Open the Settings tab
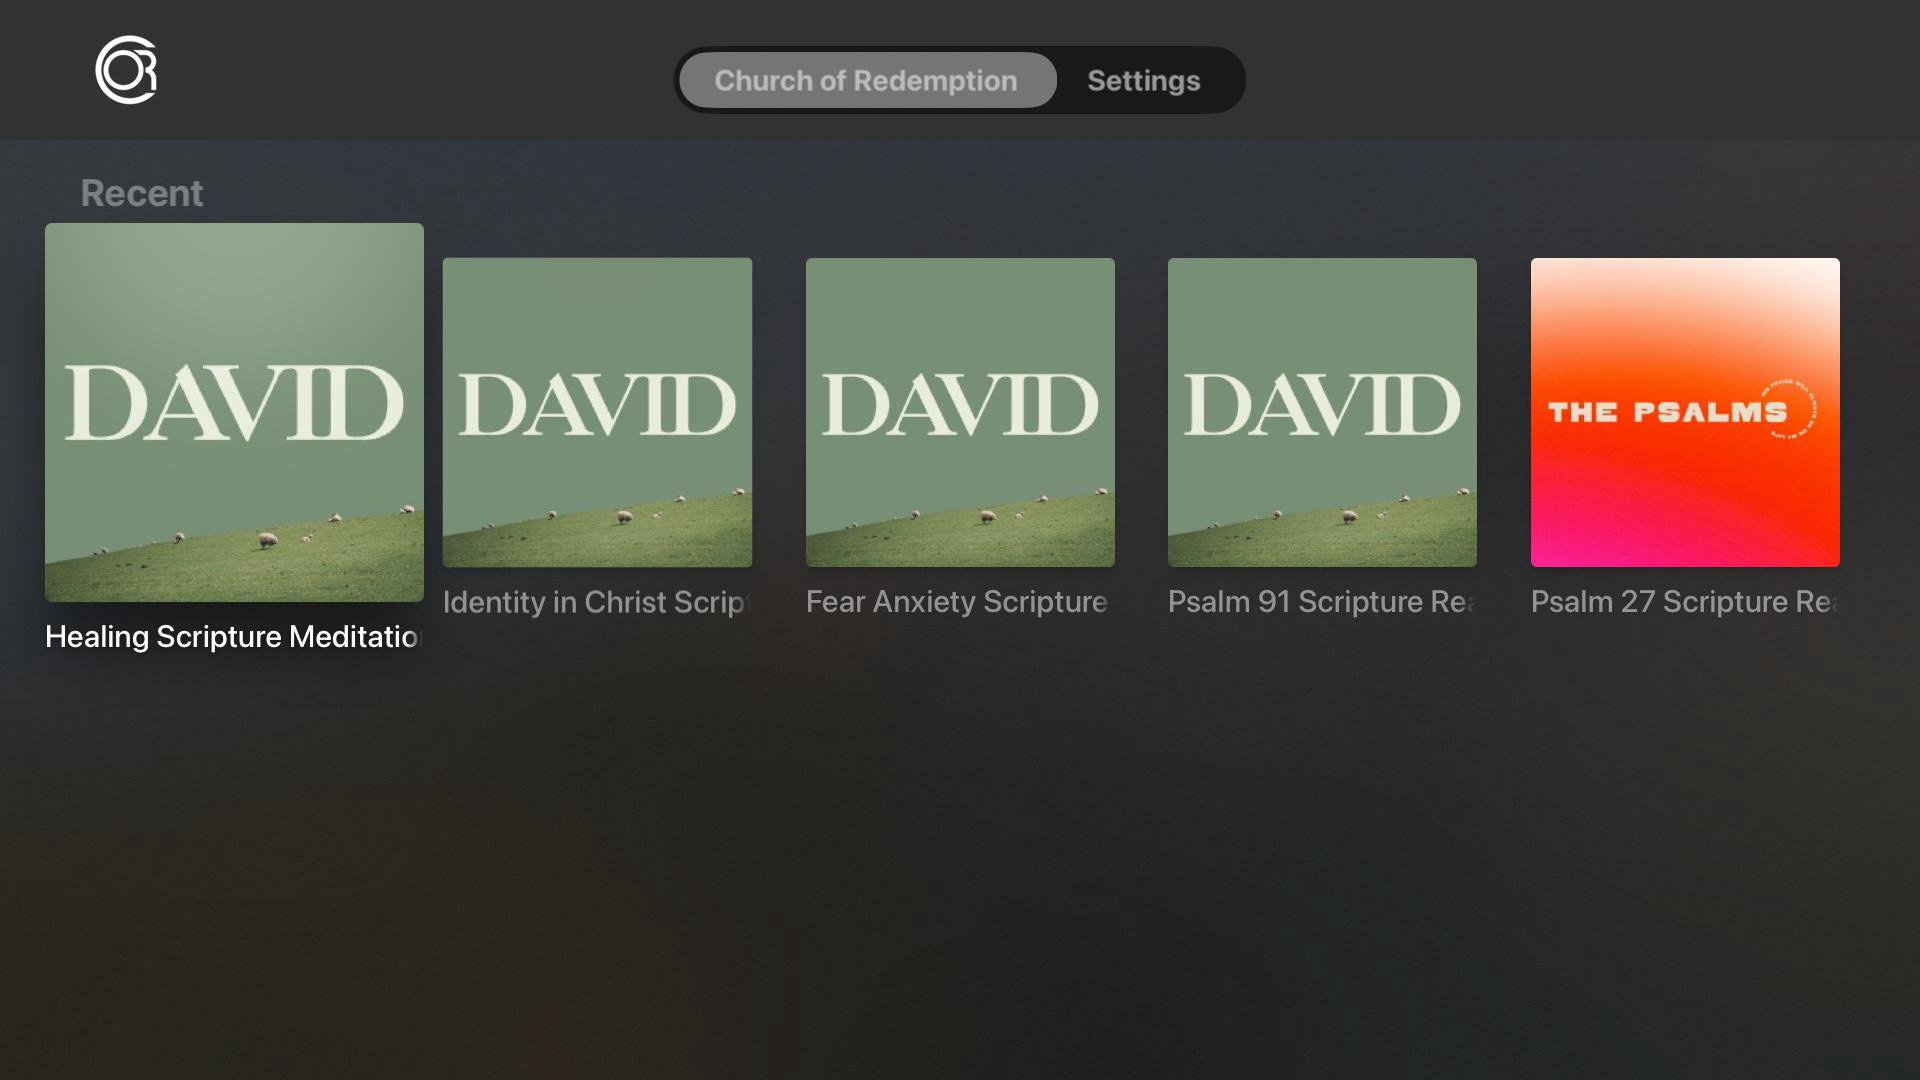This screenshot has height=1080, width=1920. pyautogui.click(x=1143, y=80)
